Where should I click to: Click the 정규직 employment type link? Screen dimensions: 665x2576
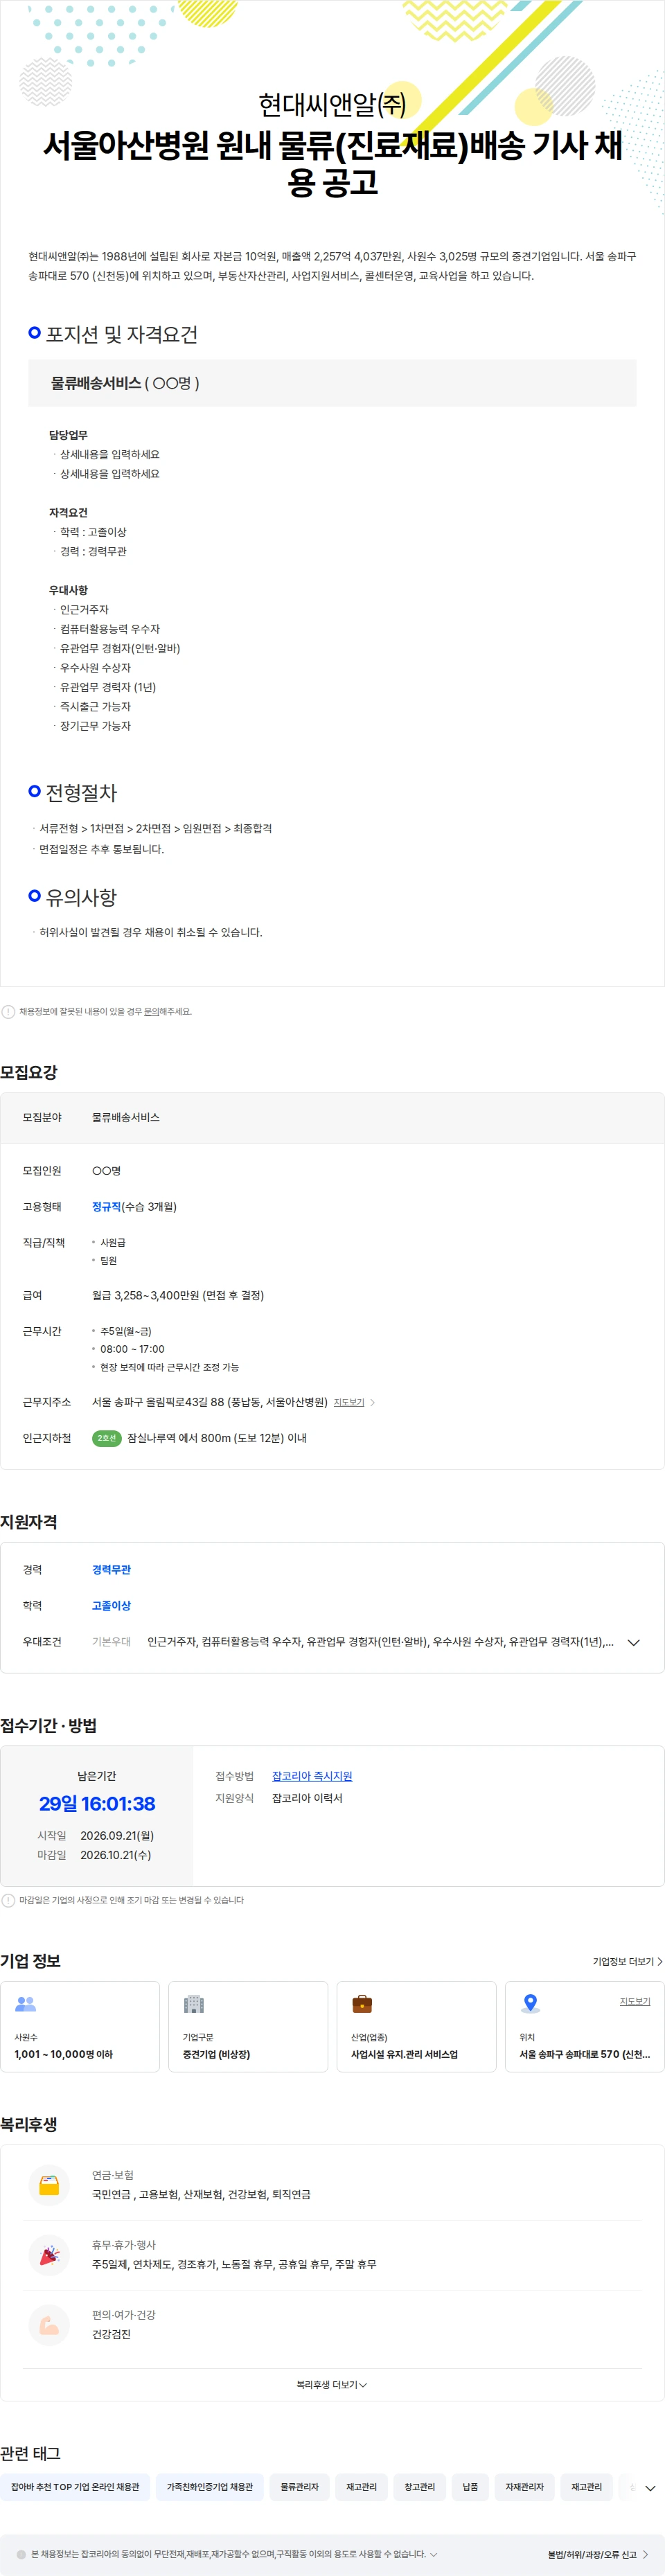106,1206
